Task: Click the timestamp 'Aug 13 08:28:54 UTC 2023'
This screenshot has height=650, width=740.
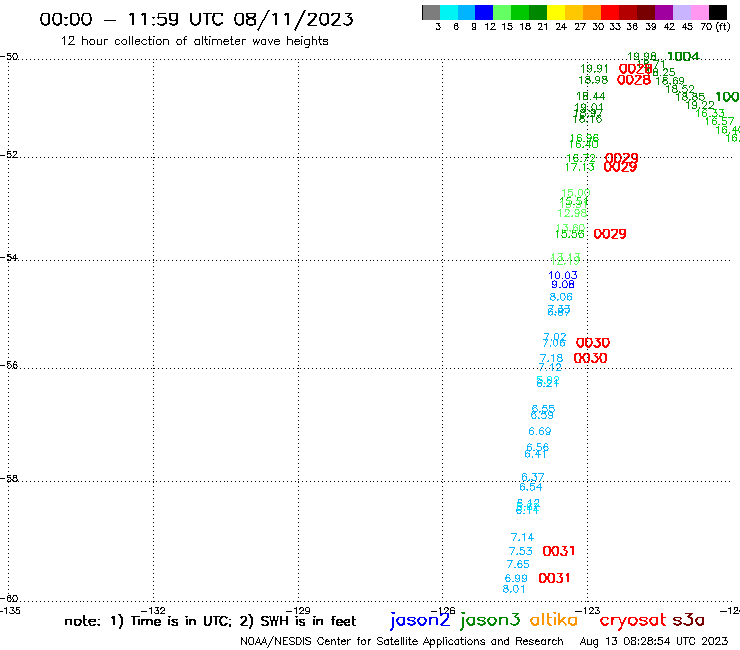Action: (654, 641)
